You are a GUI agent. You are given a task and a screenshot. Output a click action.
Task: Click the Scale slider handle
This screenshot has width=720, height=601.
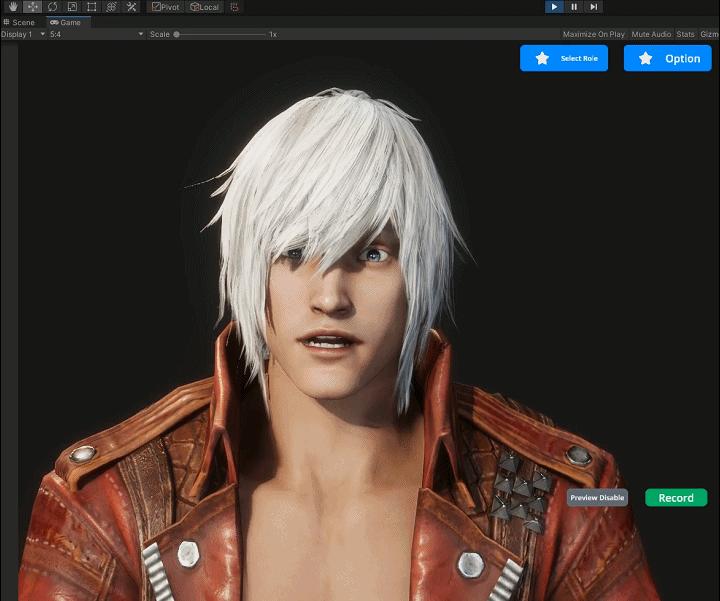[x=177, y=34]
